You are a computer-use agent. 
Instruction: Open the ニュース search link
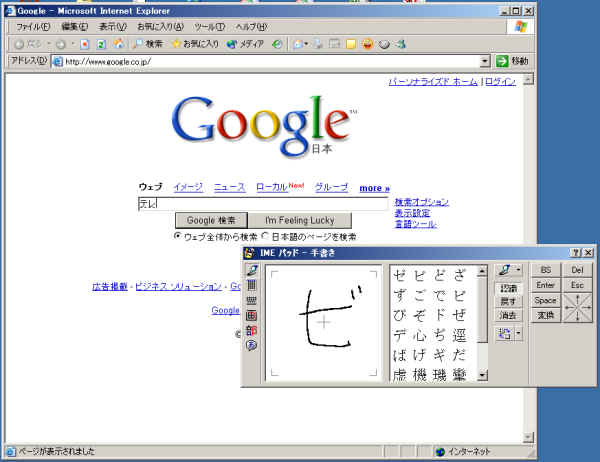pyautogui.click(x=229, y=187)
